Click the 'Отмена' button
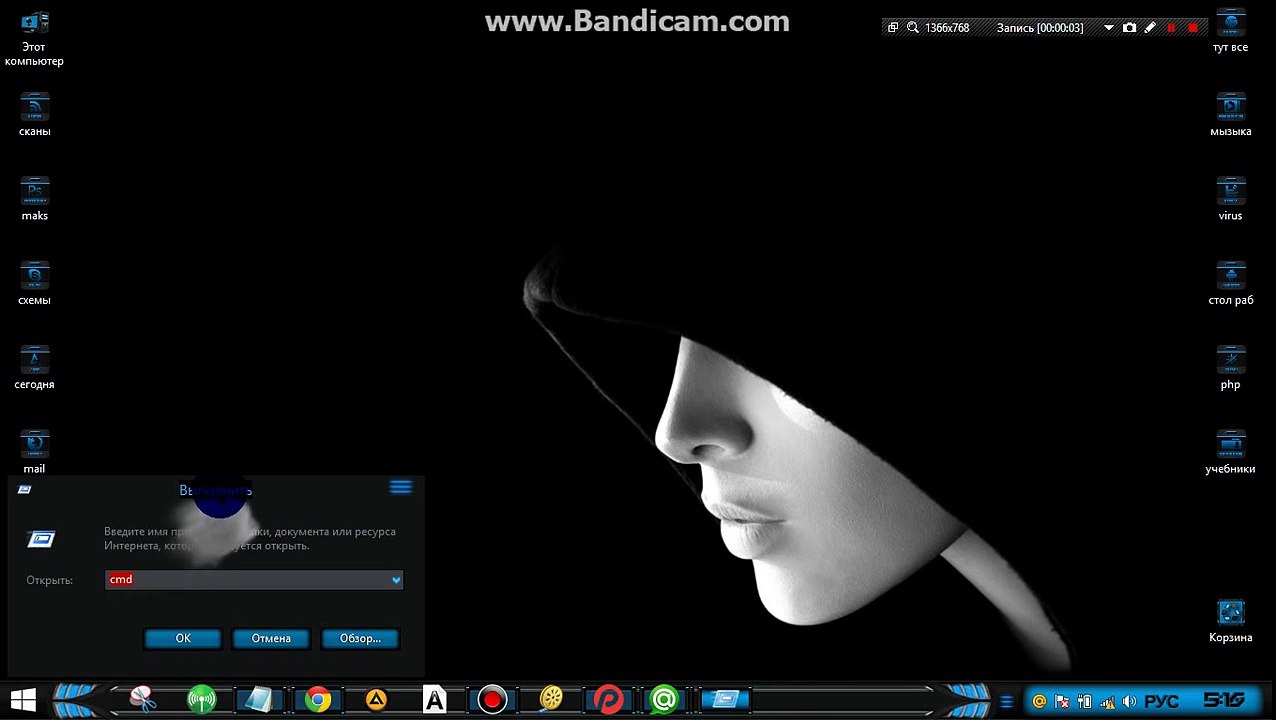The width and height of the screenshot is (1276, 720). pos(271,638)
